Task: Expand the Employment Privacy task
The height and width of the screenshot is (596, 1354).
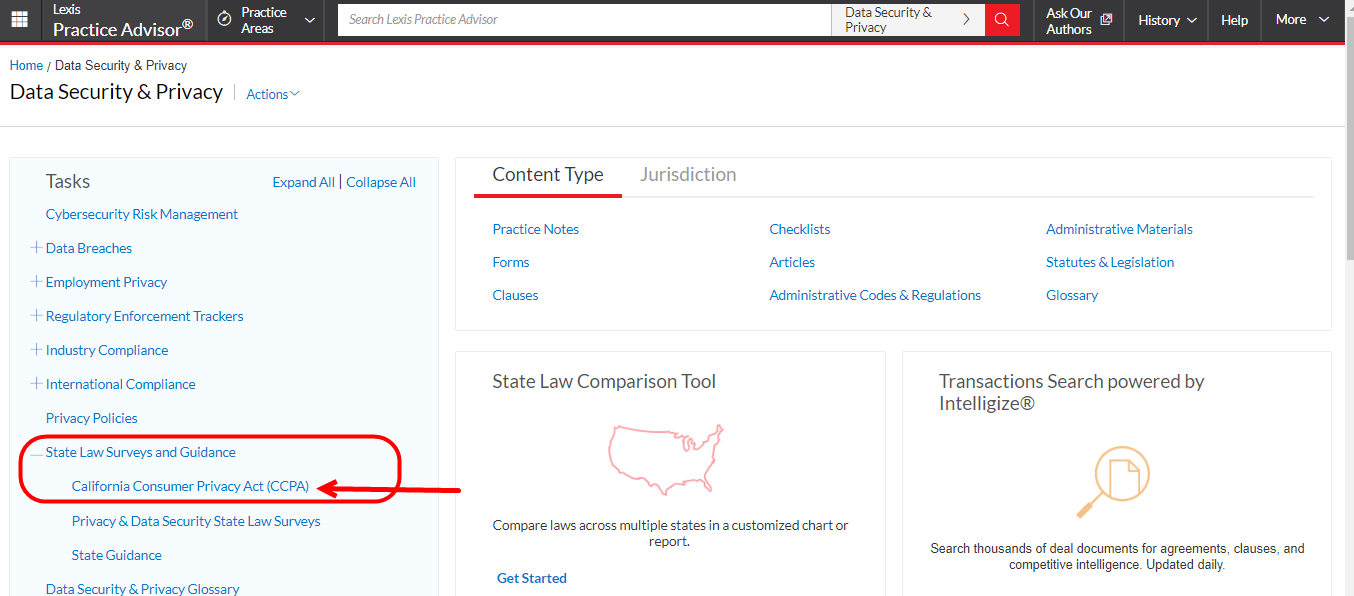Action: (x=36, y=282)
